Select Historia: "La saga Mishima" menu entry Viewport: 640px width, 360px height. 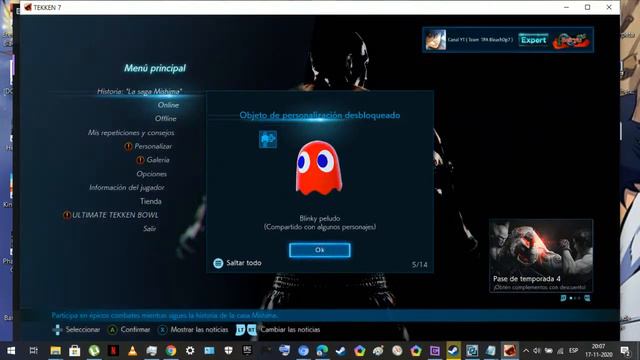(139, 91)
